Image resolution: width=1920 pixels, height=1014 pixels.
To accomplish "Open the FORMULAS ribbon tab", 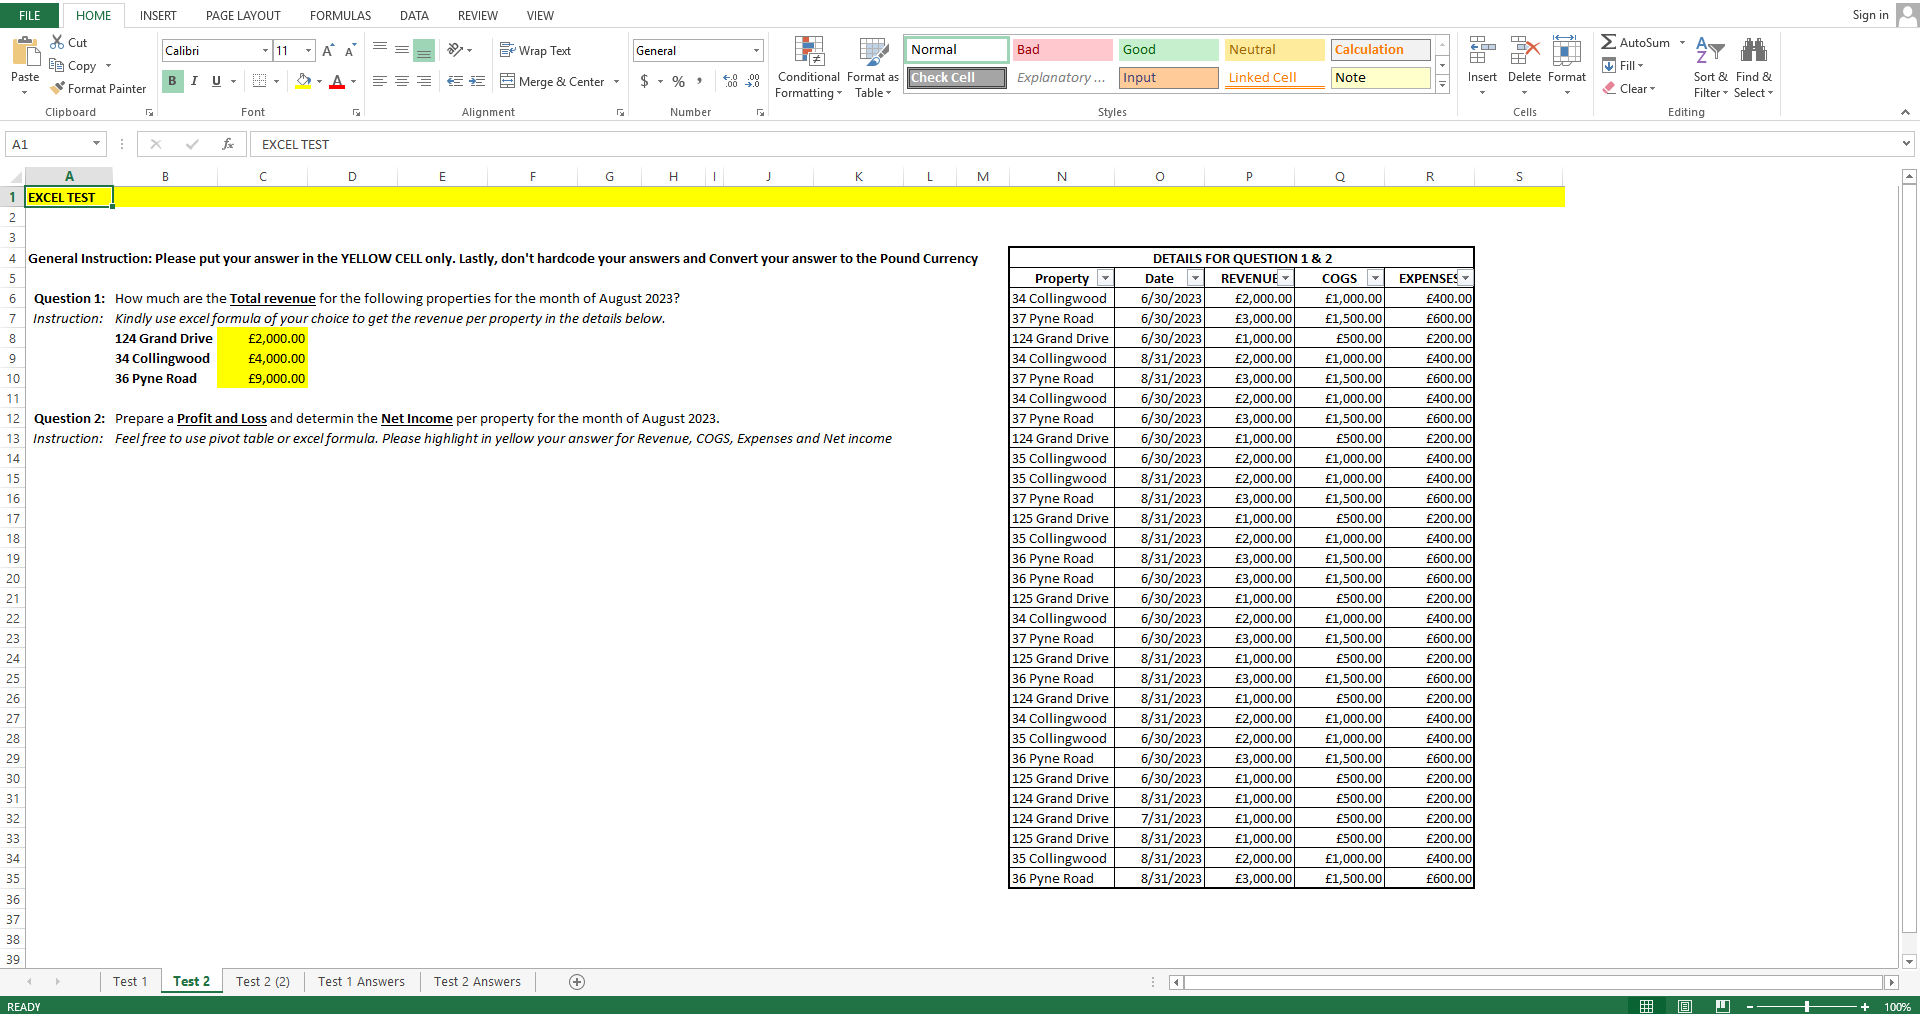I will point(340,15).
